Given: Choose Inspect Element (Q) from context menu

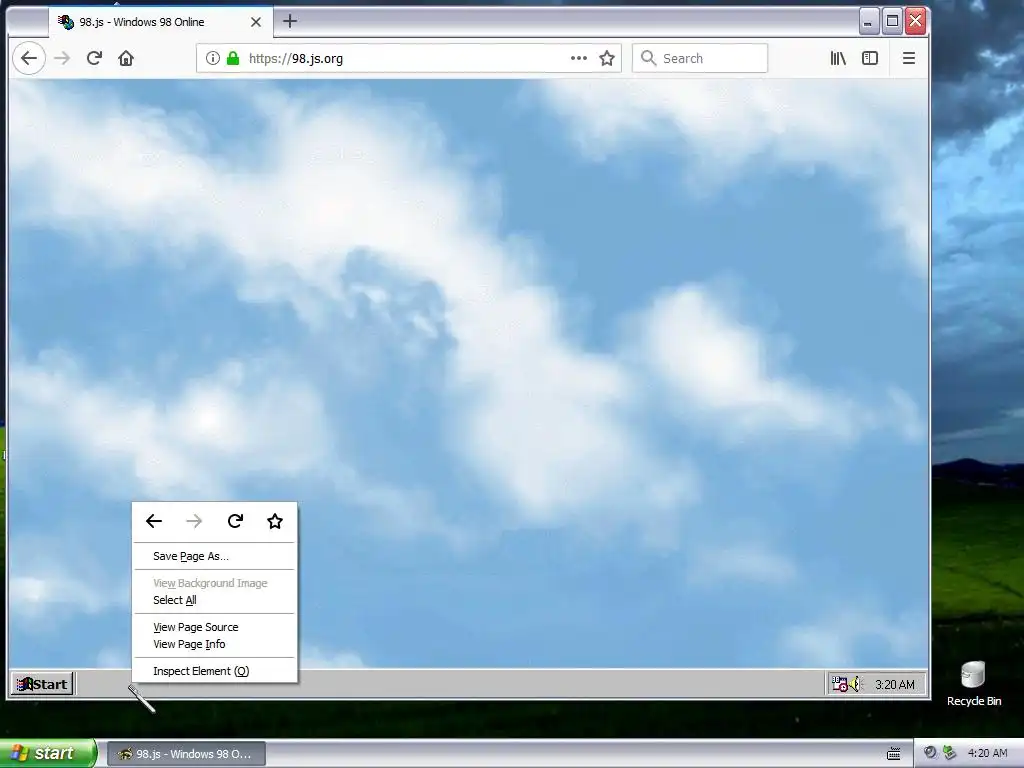Looking at the screenshot, I should point(214,671).
